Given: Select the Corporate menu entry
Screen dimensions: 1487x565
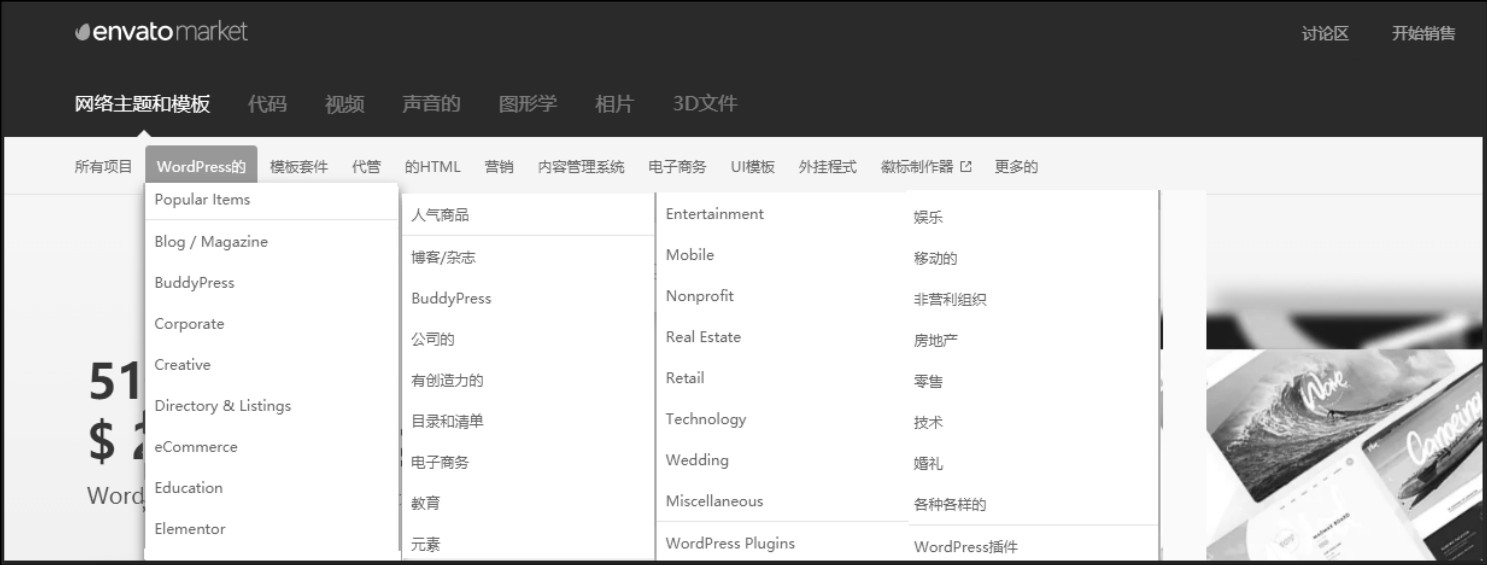Looking at the screenshot, I should point(189,324).
